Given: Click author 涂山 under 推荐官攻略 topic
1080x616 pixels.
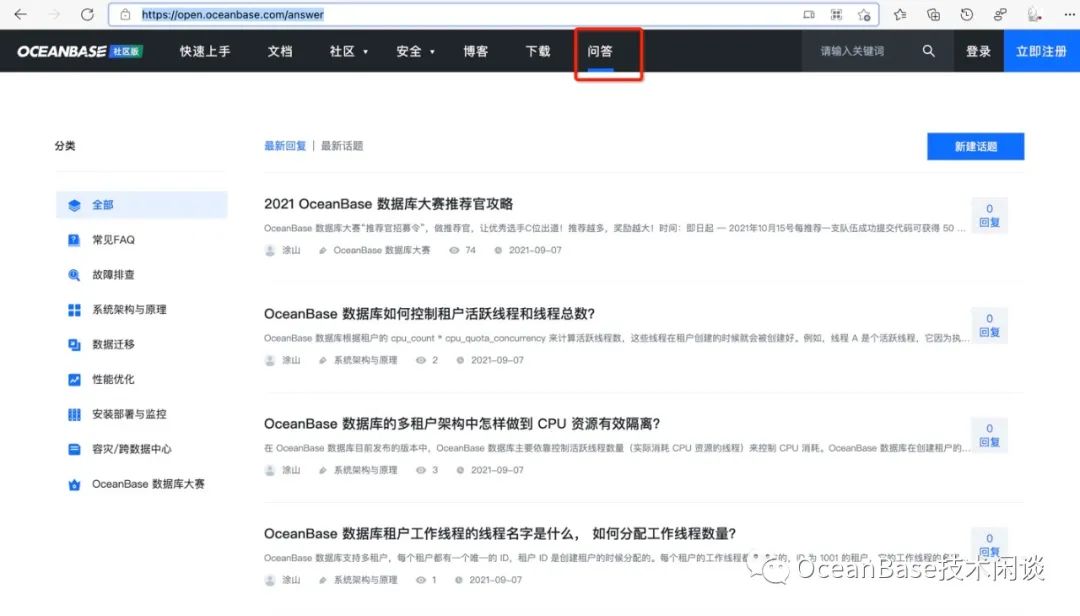Looking at the screenshot, I should pyautogui.click(x=291, y=250).
